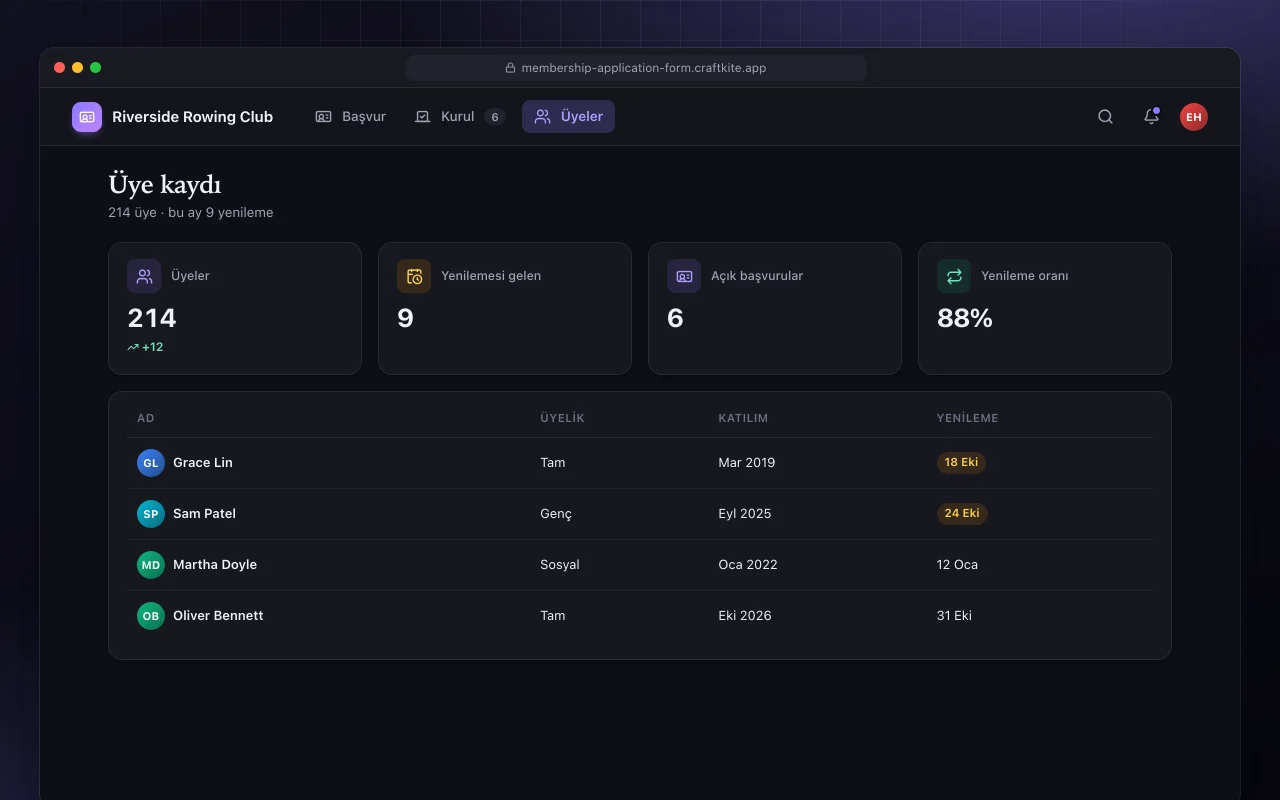Open Martha Doyle's member name

215,565
